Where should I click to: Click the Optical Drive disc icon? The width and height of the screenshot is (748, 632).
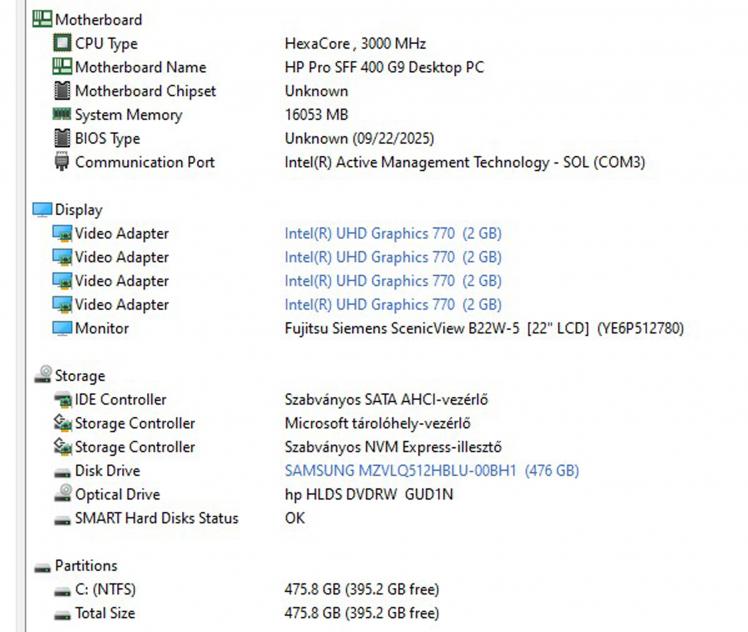point(62,495)
